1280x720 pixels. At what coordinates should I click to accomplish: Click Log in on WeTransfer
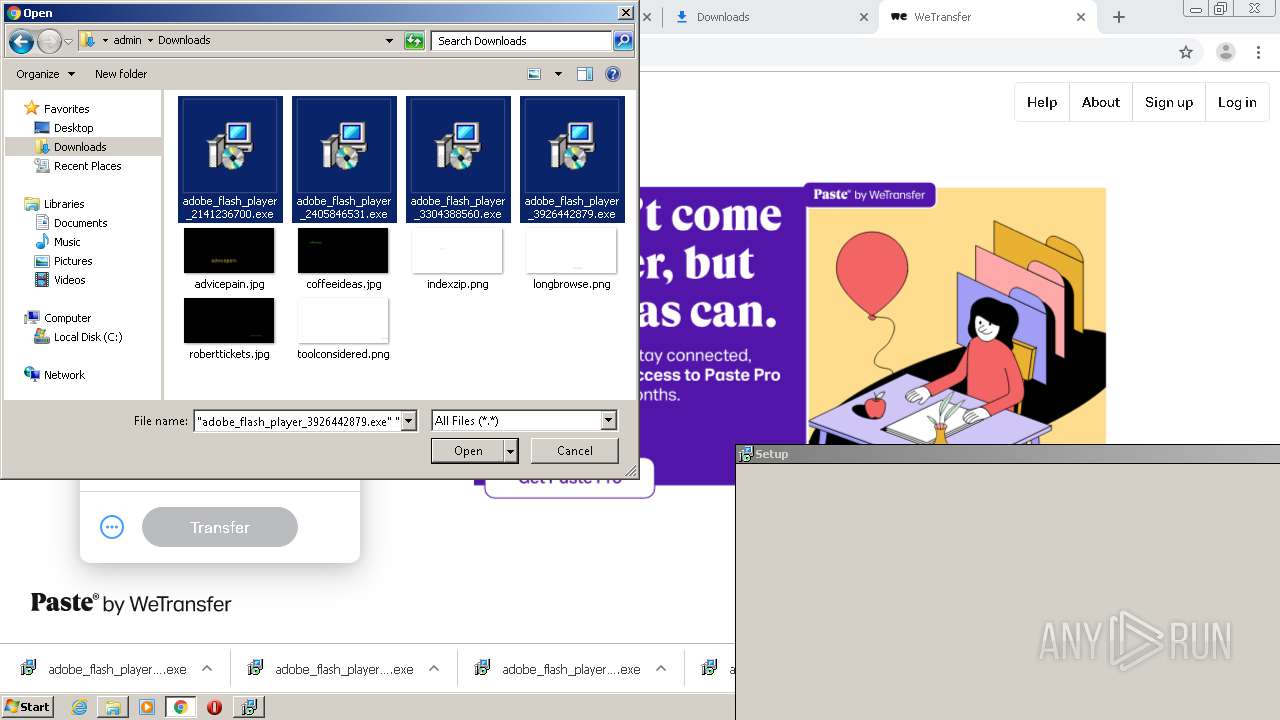click(x=1237, y=102)
